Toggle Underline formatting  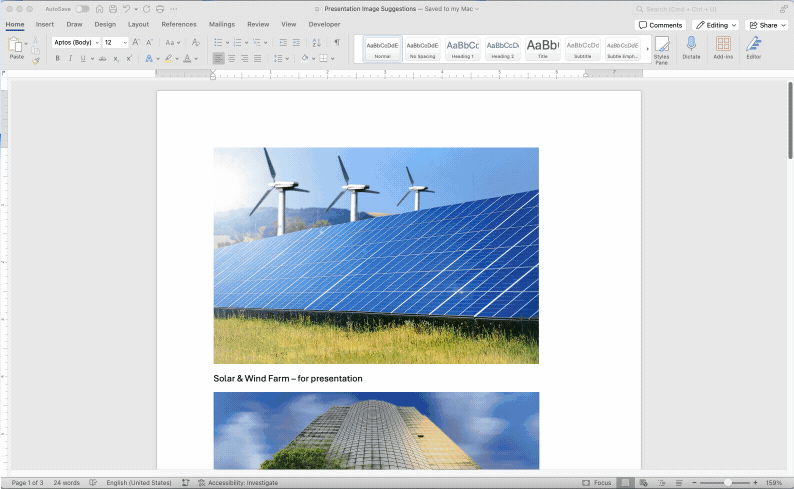pos(83,59)
